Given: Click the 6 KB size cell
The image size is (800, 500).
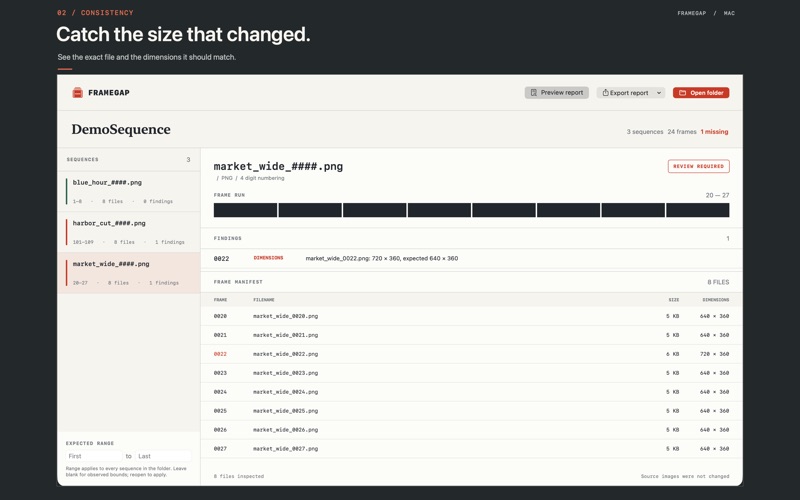Looking at the screenshot, I should [x=672, y=354].
